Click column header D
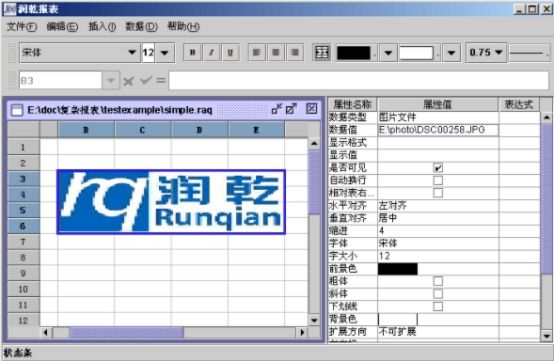The image size is (554, 361). coord(199,130)
